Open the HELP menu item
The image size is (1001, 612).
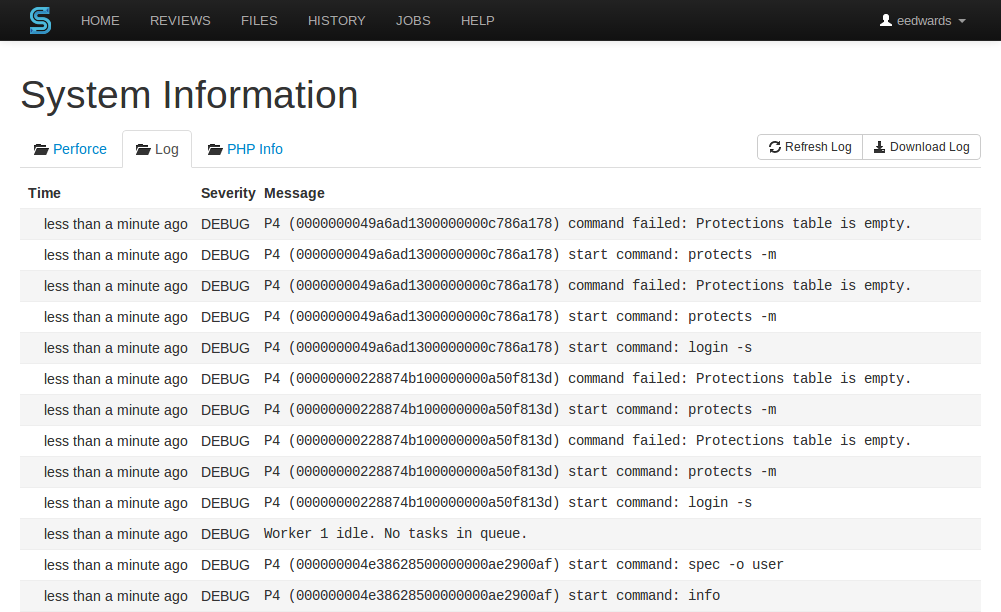point(478,20)
